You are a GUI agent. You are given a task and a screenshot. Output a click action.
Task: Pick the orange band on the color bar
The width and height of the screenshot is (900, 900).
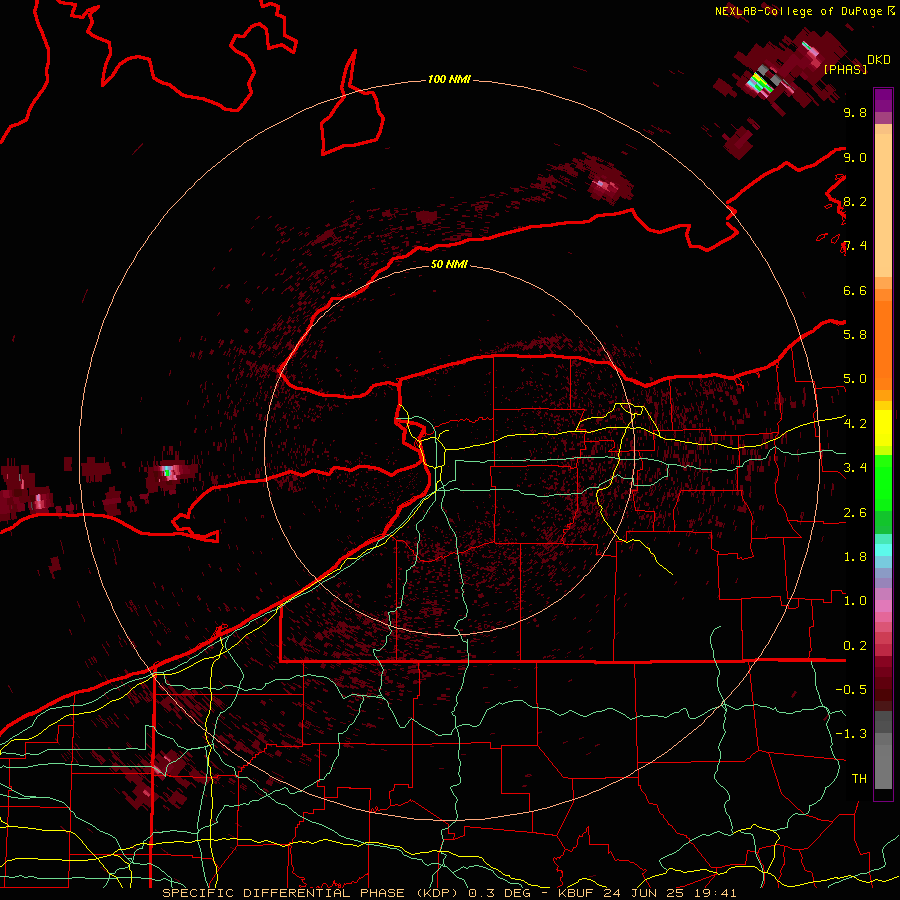pyautogui.click(x=883, y=344)
